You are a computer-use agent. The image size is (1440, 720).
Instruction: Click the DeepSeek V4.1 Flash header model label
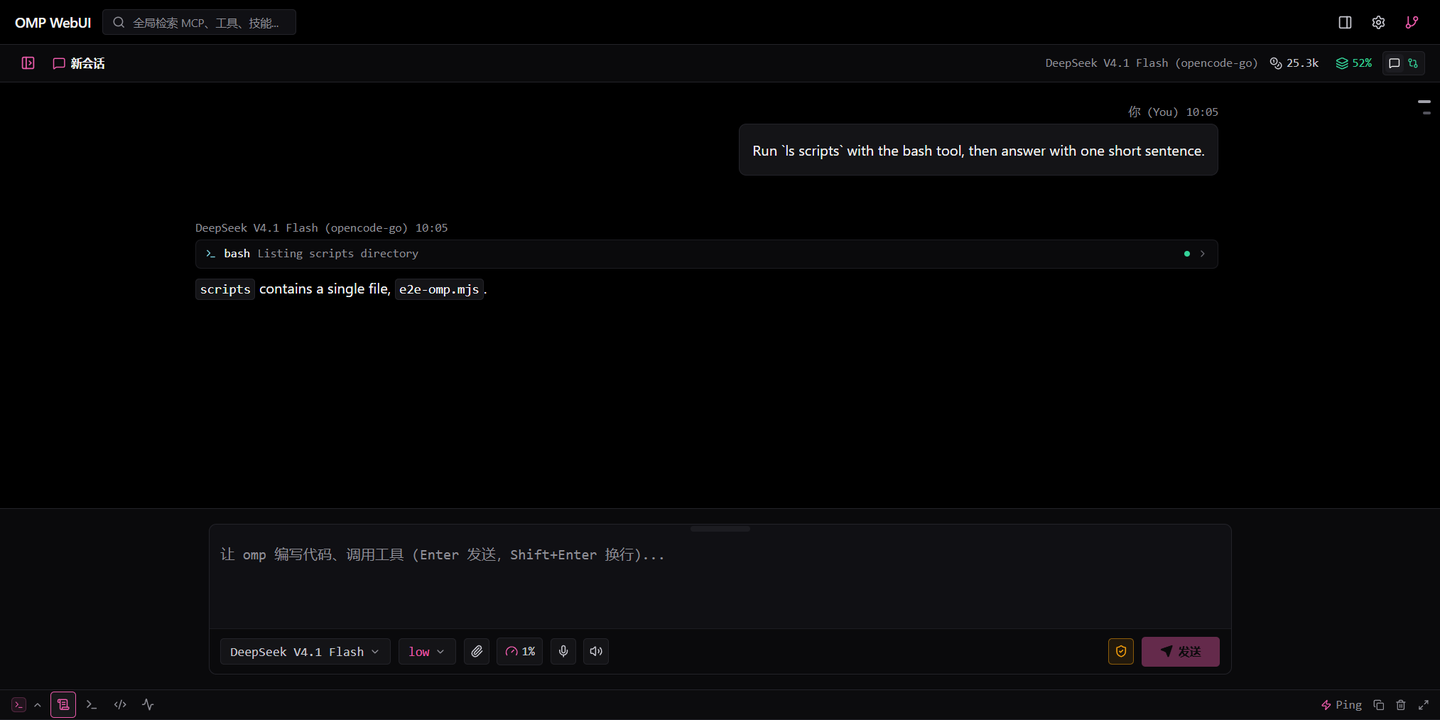click(1151, 63)
